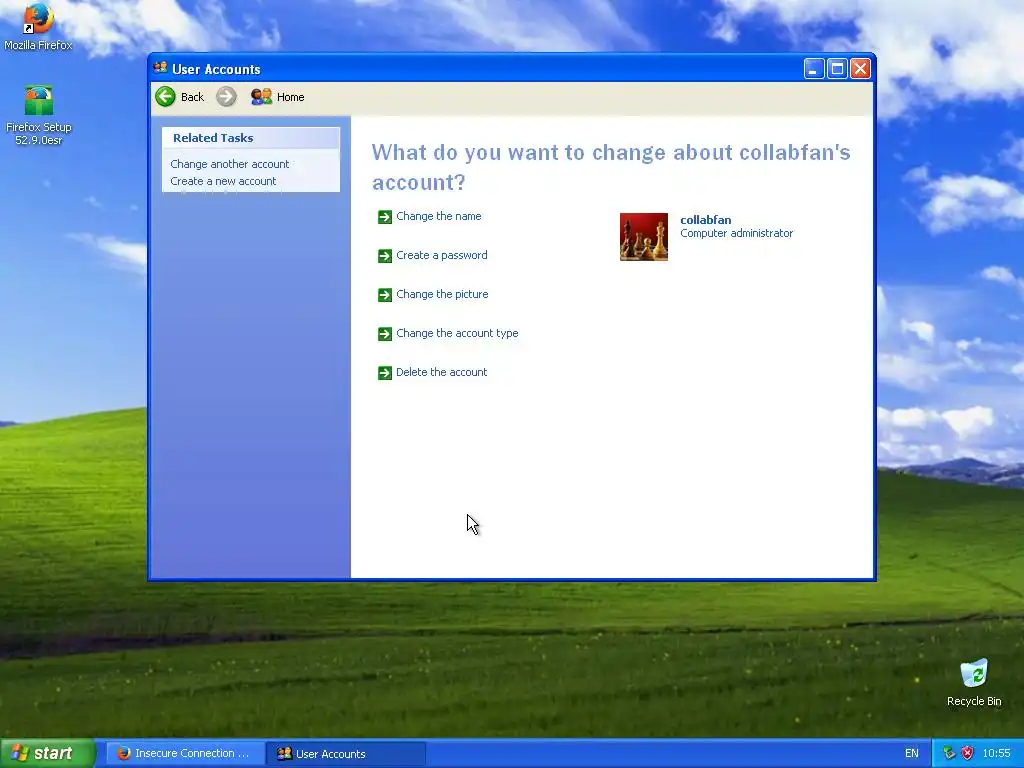Screen dimensions: 1024x768
Task: Click the Back text label in toolbar
Action: point(192,97)
